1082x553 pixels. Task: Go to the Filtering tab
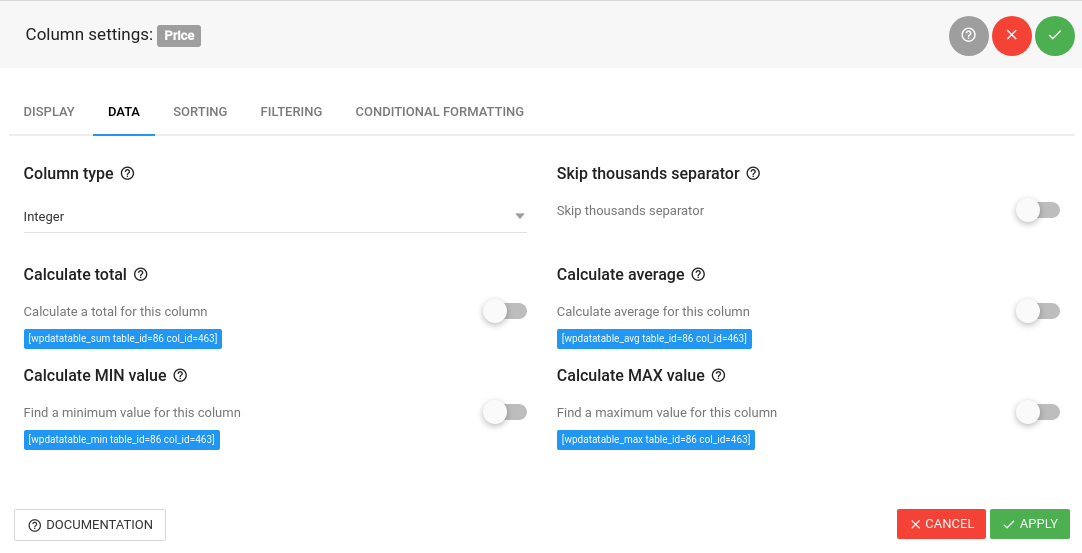pos(291,112)
